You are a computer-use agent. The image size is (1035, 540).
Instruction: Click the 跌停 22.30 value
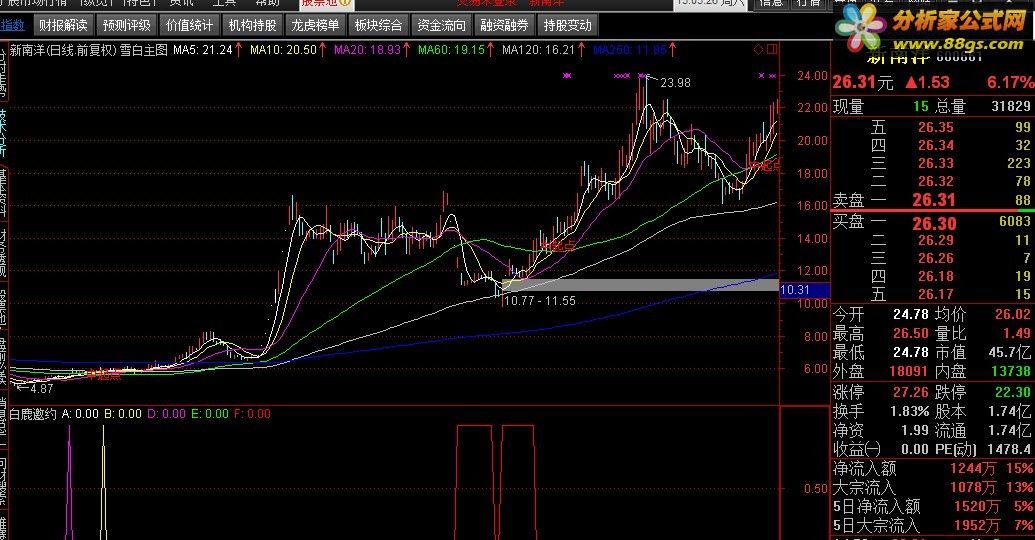1013,392
